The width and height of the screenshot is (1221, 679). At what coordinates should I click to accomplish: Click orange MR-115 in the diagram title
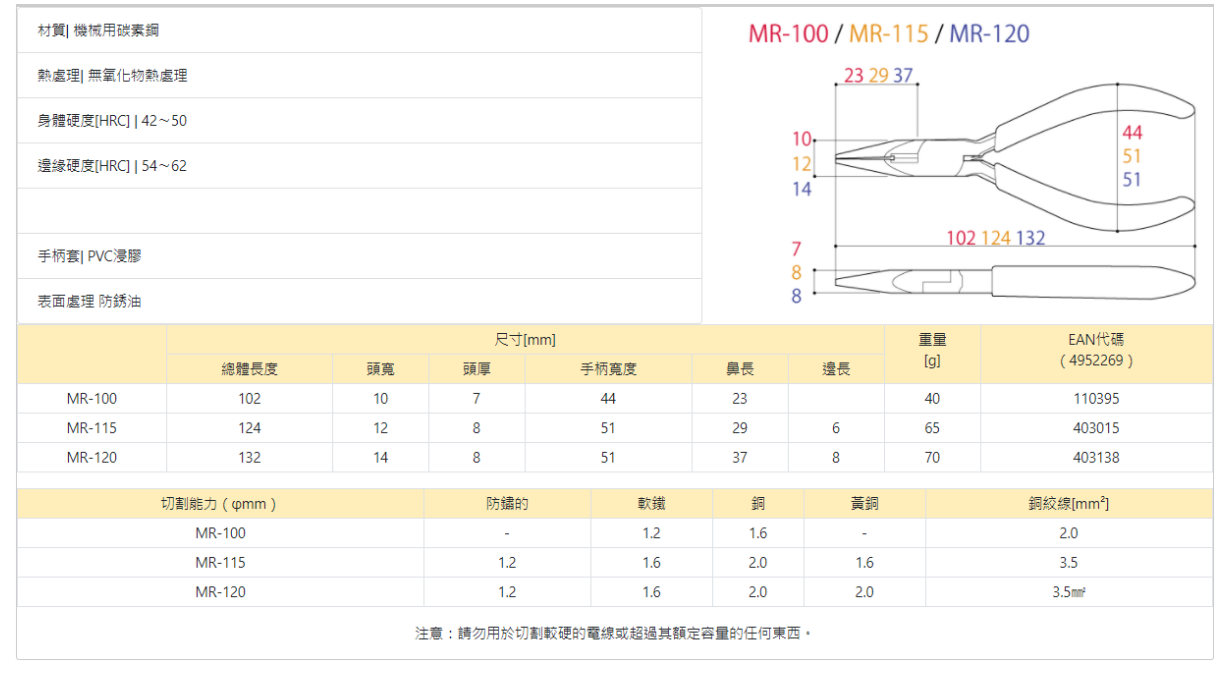(x=888, y=34)
